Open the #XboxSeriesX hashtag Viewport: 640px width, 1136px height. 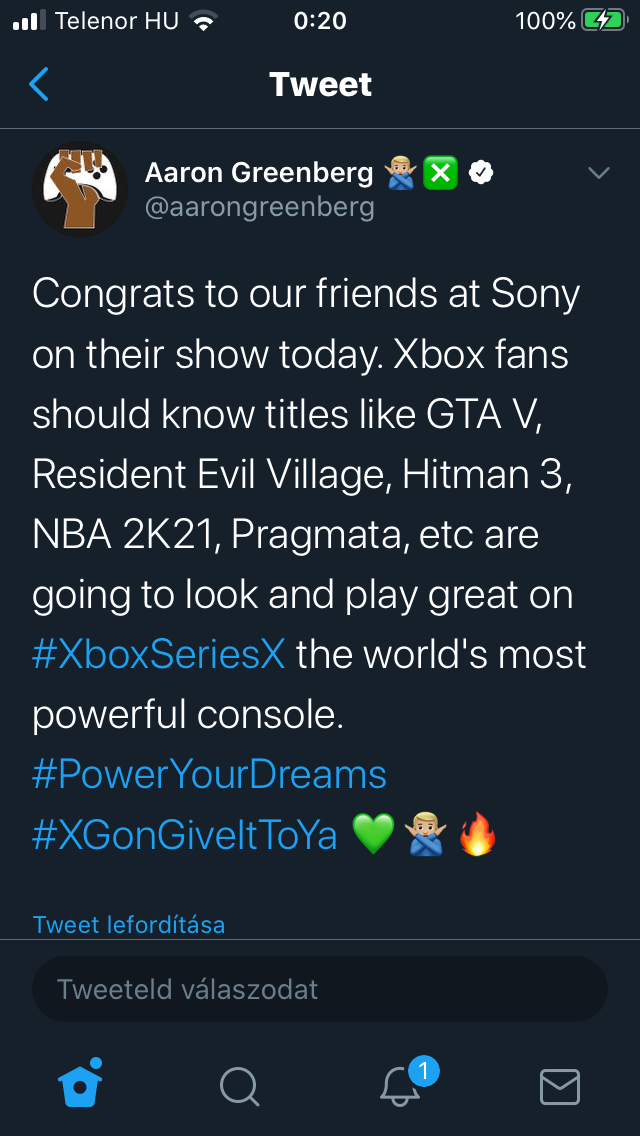(159, 654)
